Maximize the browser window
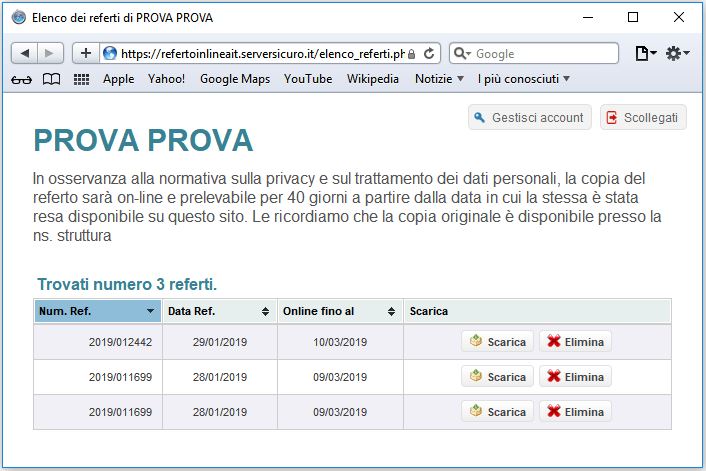The width and height of the screenshot is (706, 471). tap(633, 18)
